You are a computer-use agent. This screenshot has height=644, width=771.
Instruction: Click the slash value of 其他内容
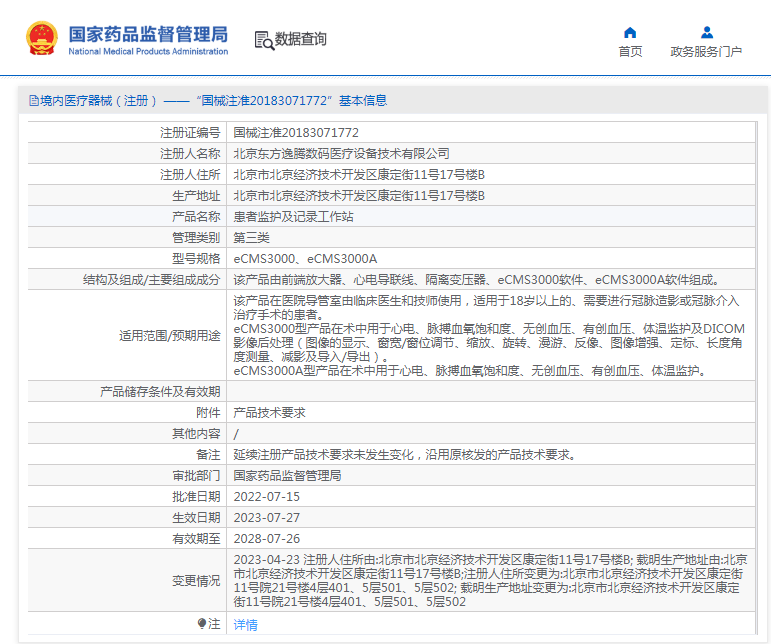236,434
